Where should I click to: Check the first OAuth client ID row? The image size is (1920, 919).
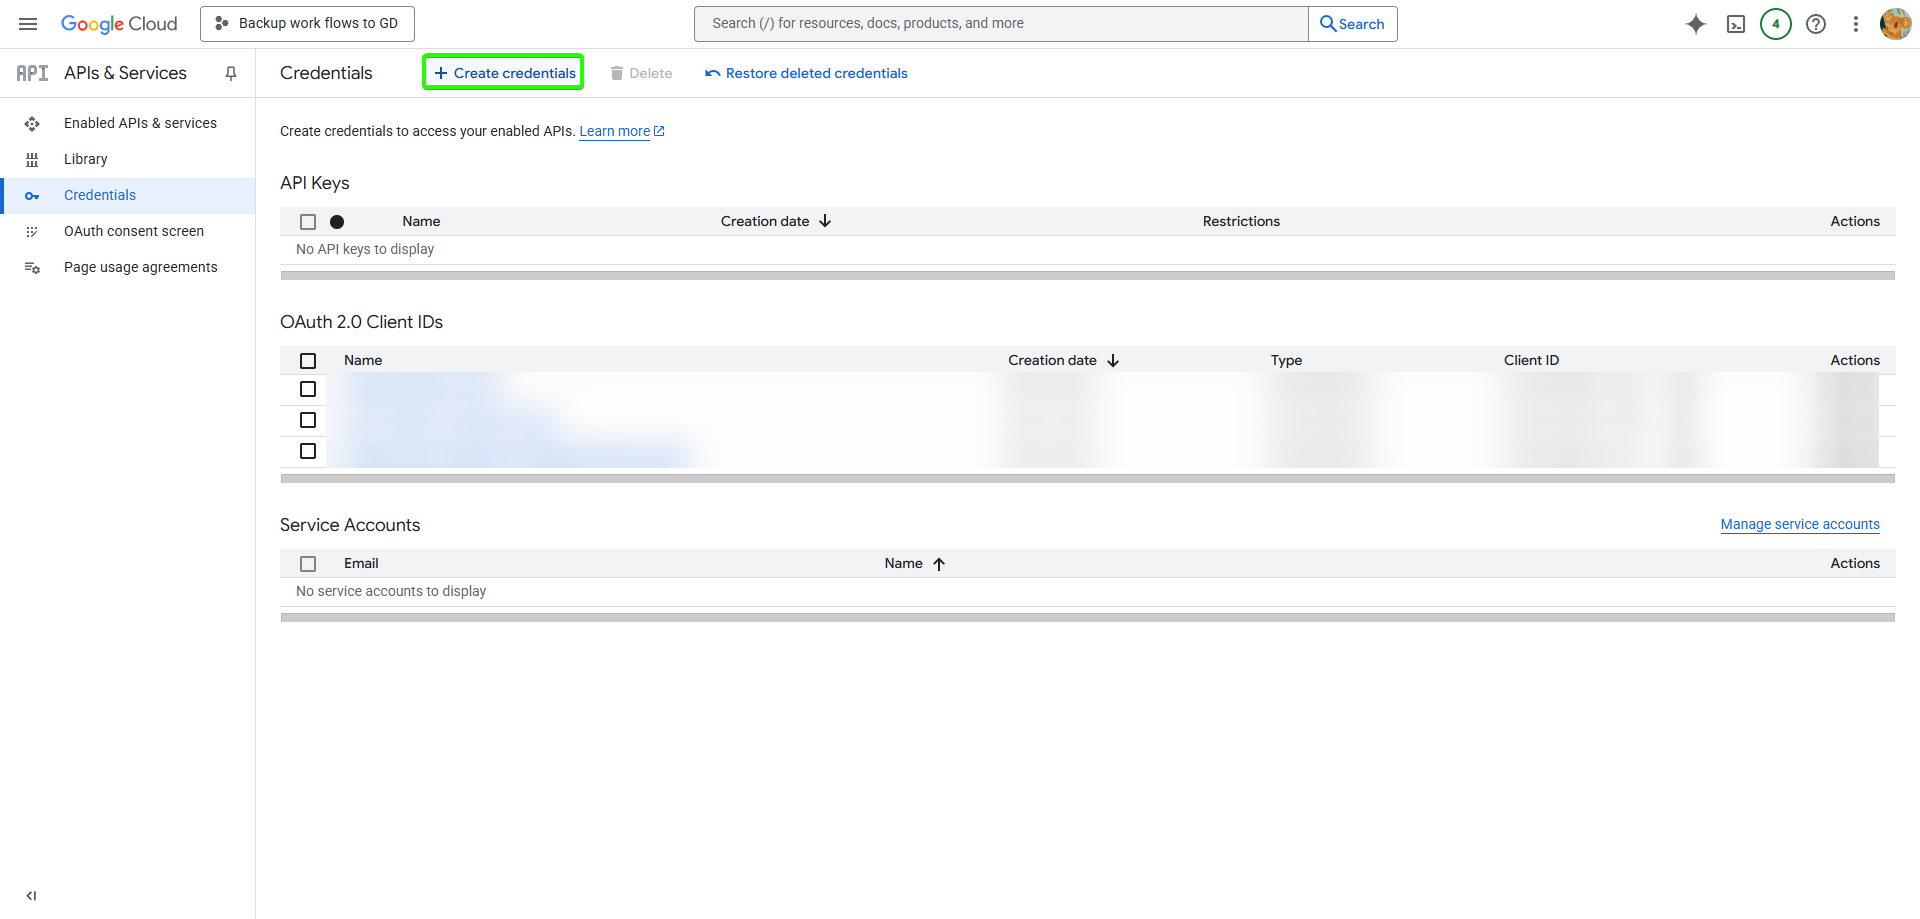pyautogui.click(x=308, y=389)
